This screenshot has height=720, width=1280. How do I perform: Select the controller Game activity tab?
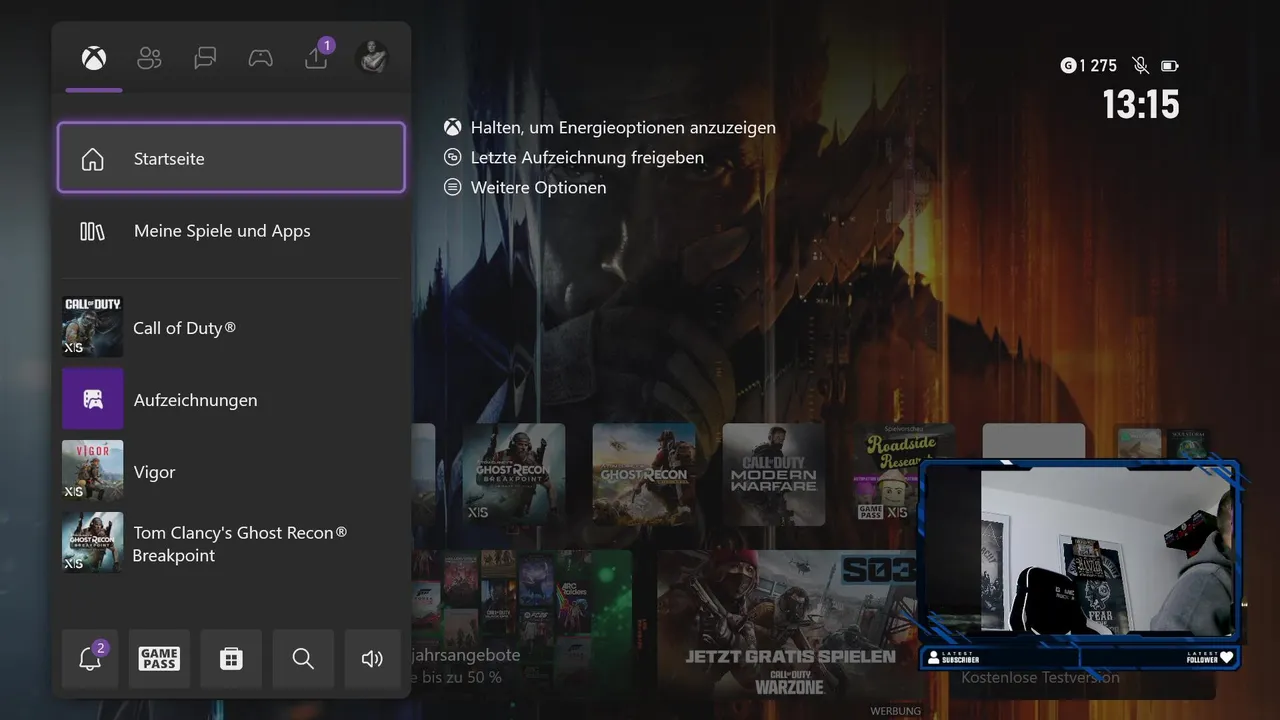[x=260, y=59]
